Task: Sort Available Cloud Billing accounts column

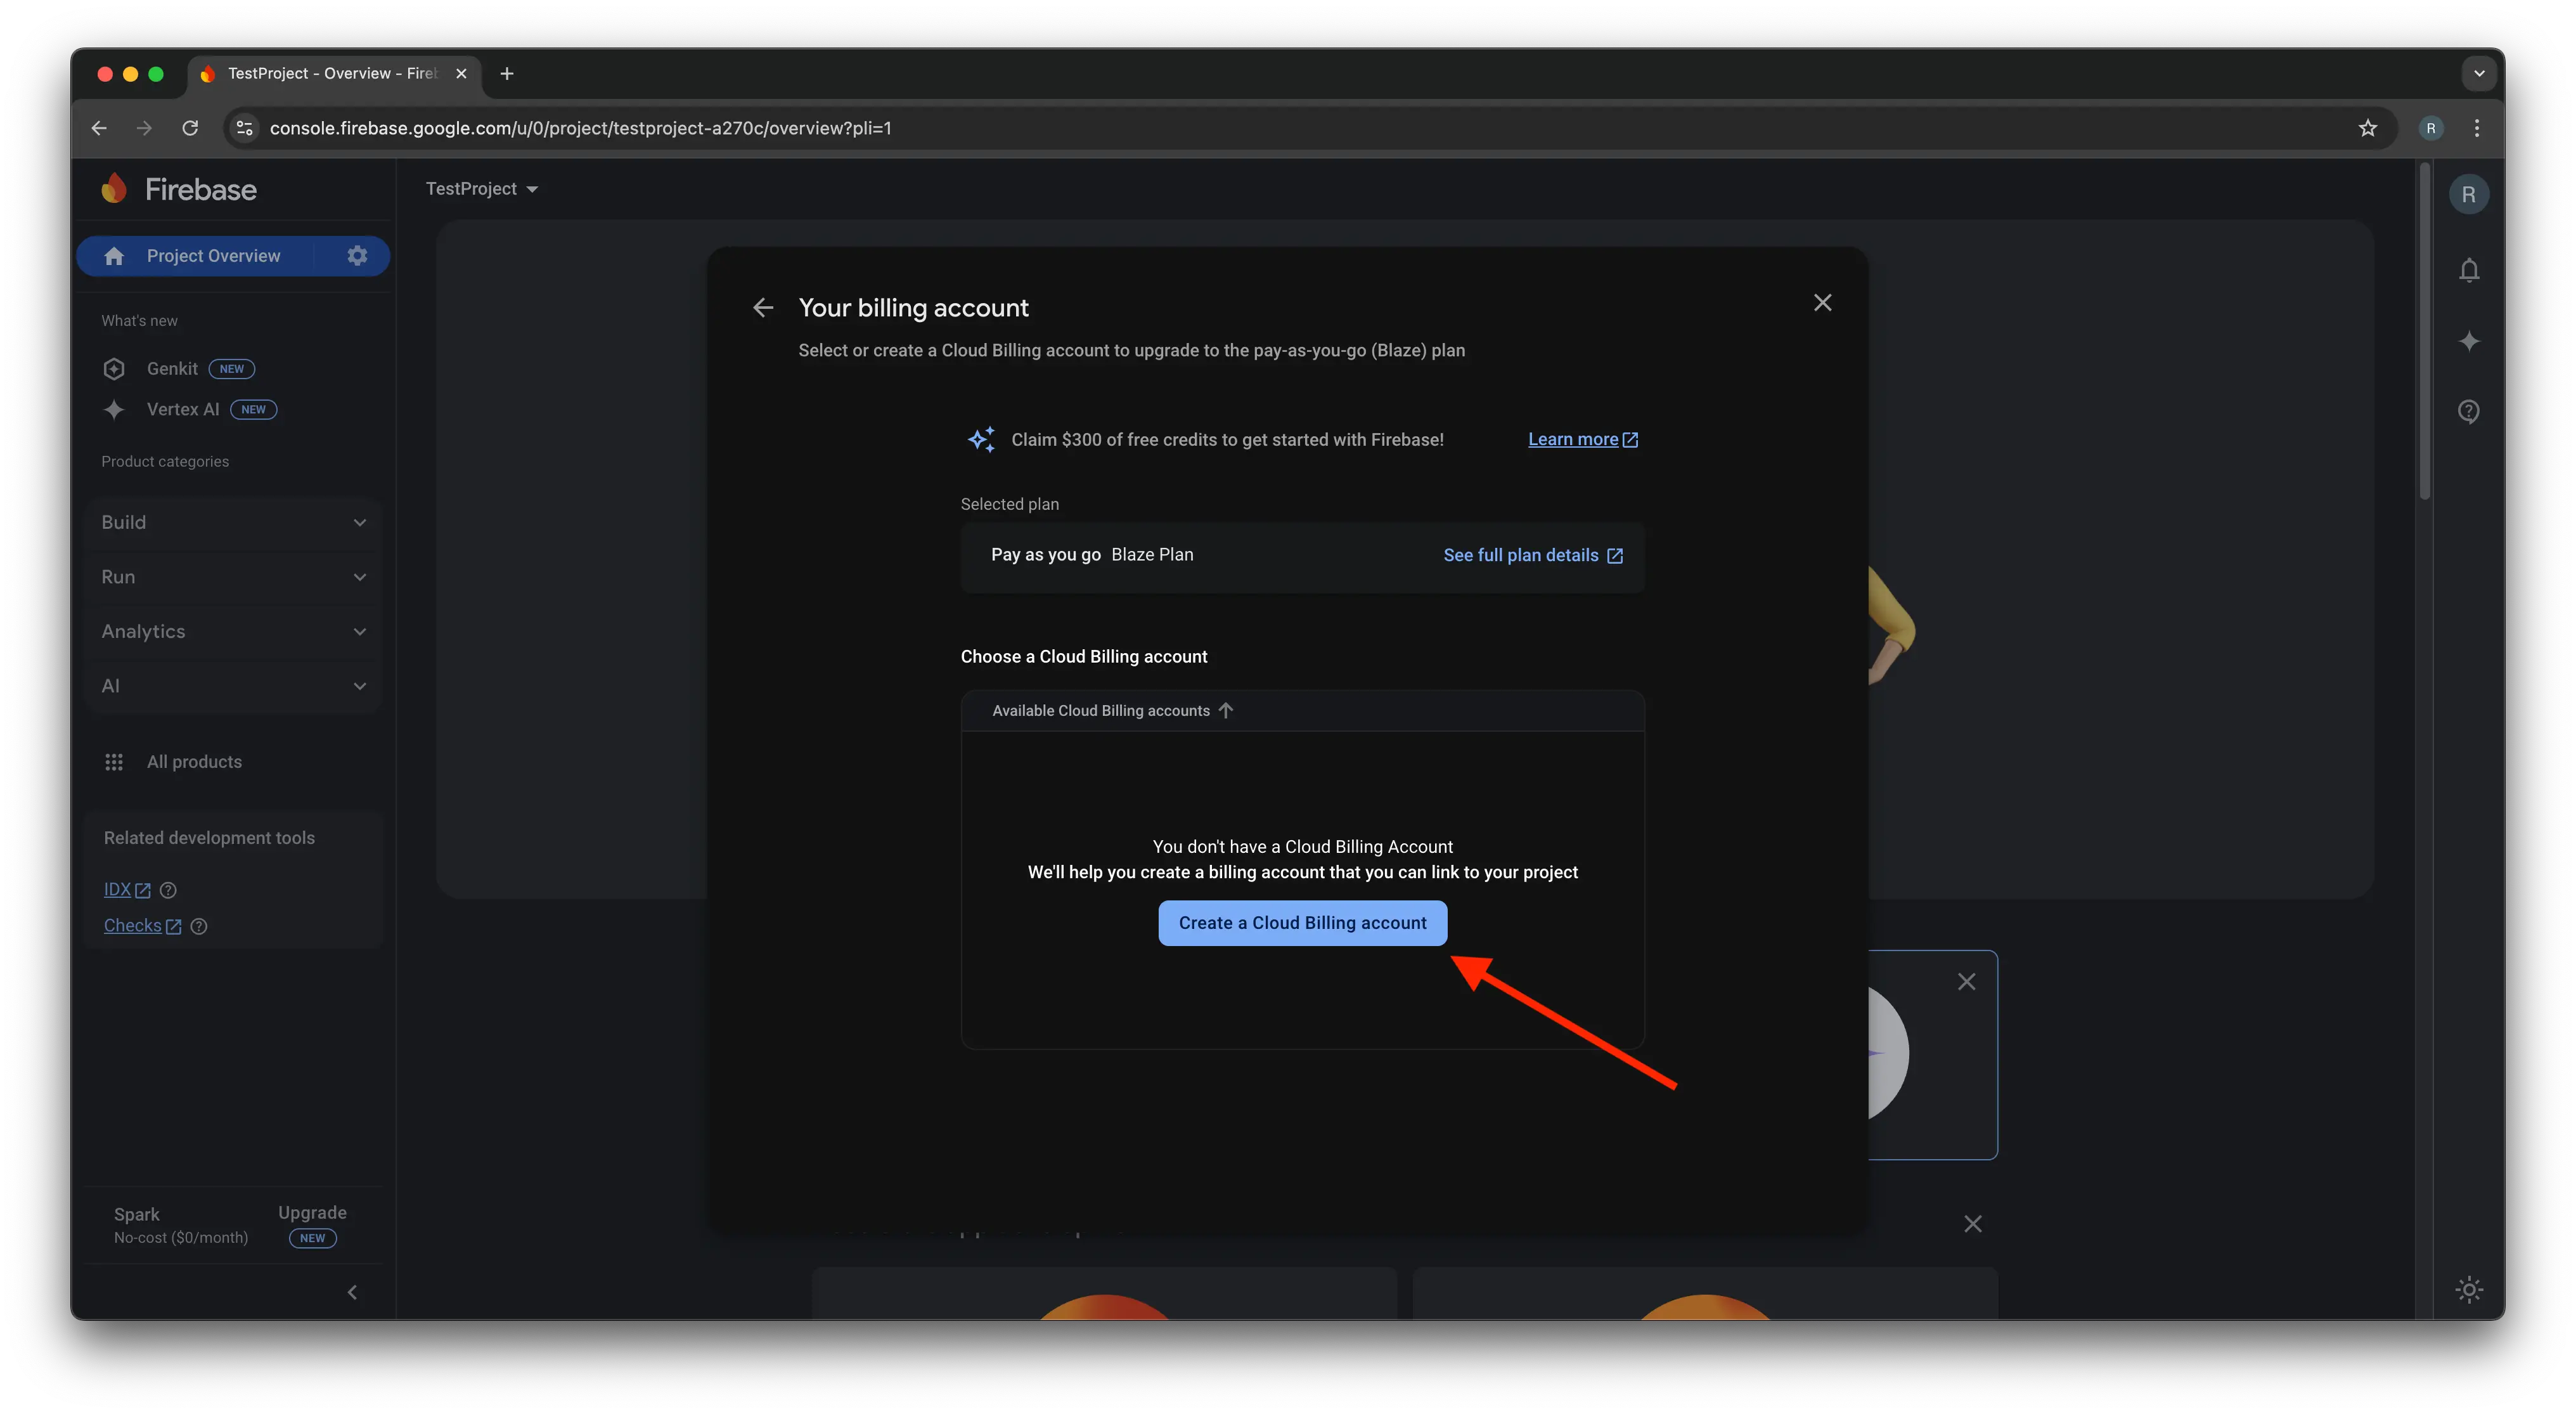Action: tap(1112, 711)
